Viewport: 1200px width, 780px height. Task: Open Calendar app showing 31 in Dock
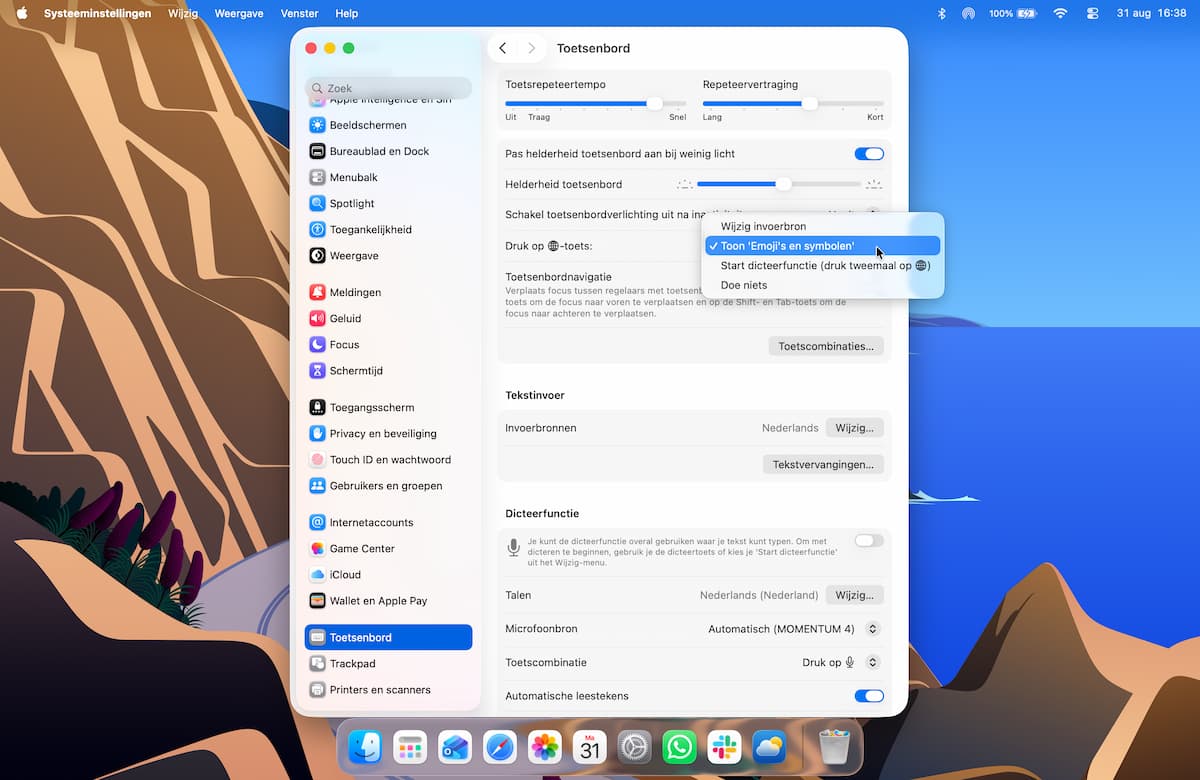(590, 746)
